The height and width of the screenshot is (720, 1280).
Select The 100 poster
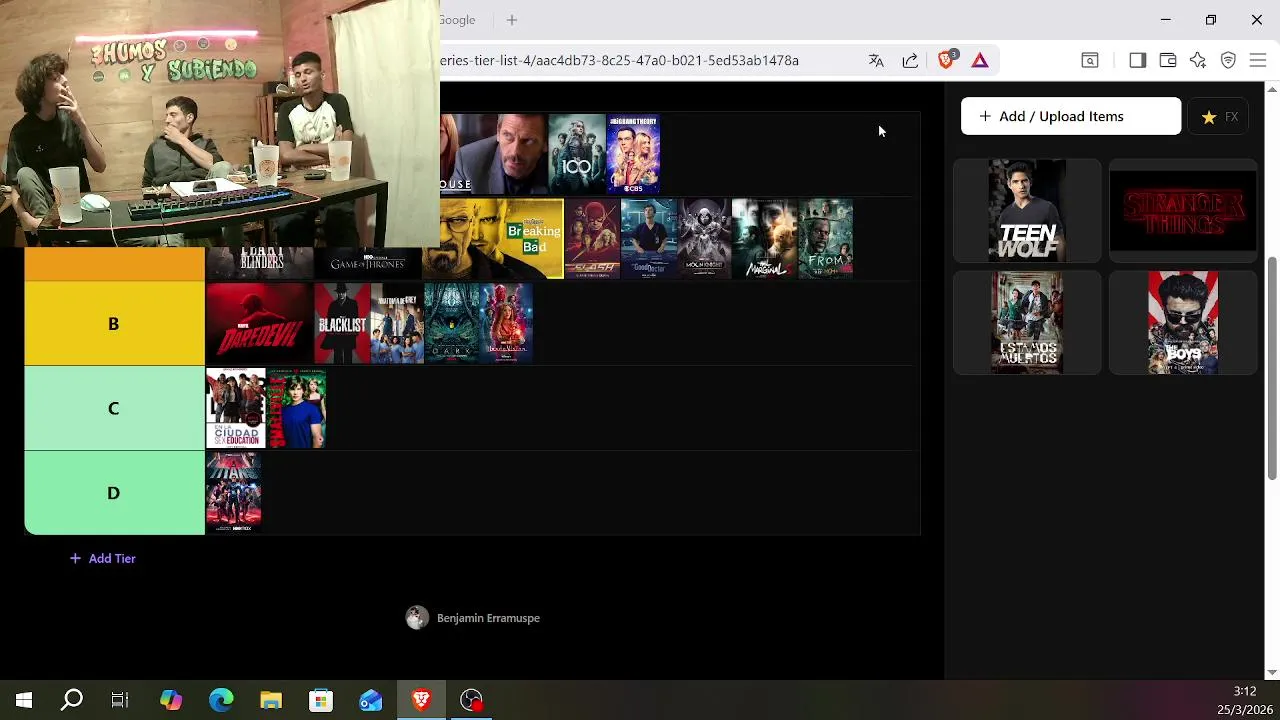coord(577,154)
